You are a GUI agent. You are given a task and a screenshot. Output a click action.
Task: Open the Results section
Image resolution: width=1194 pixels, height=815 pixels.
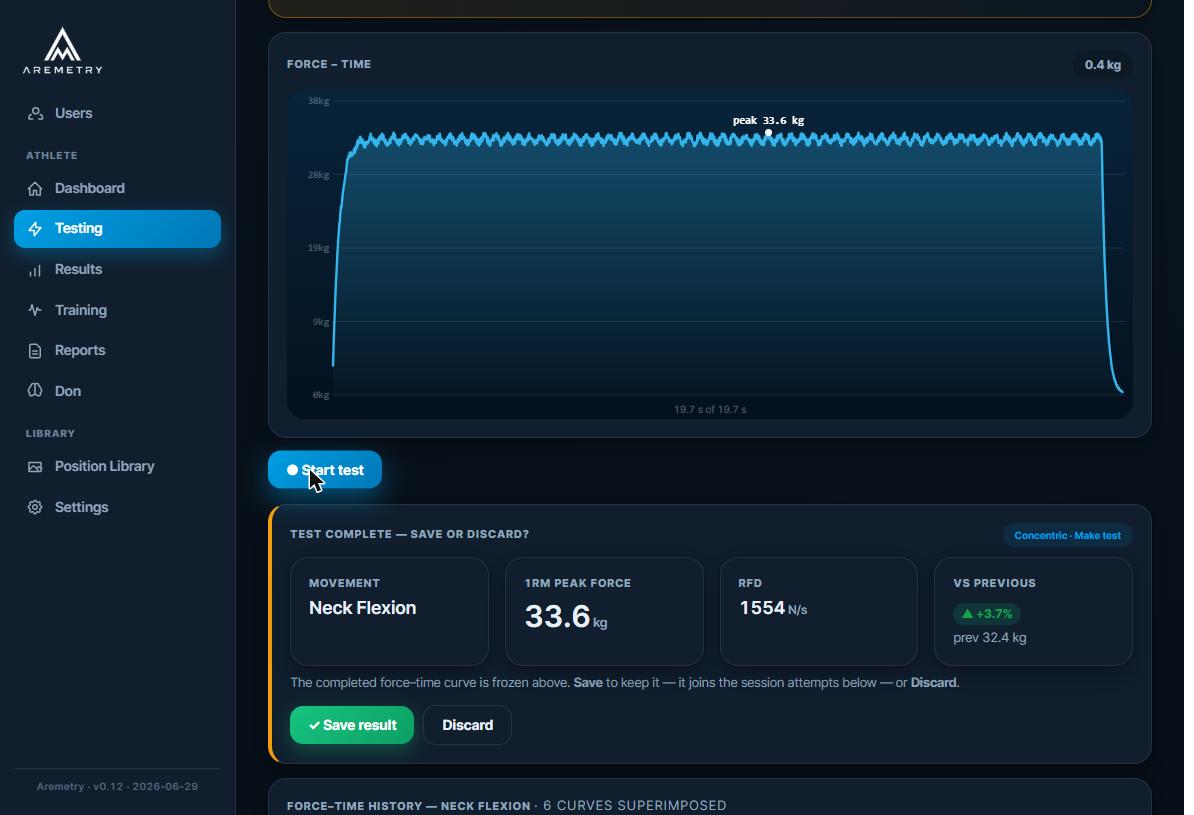[x=117, y=270]
